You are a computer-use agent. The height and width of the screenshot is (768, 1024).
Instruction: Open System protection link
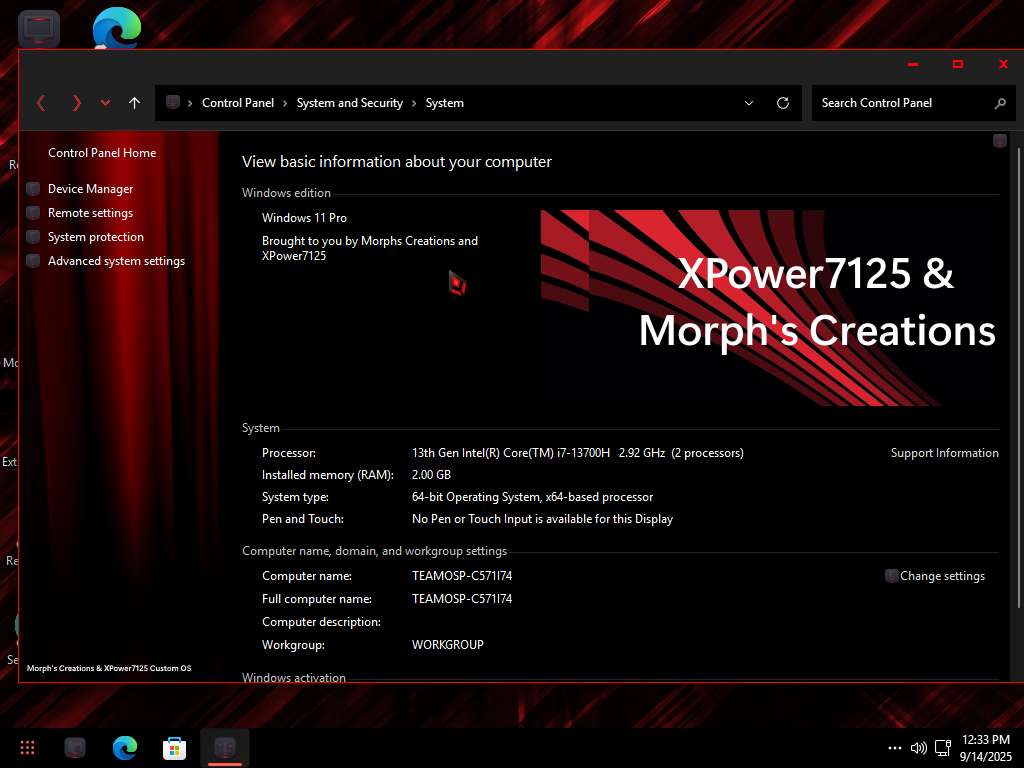(95, 237)
